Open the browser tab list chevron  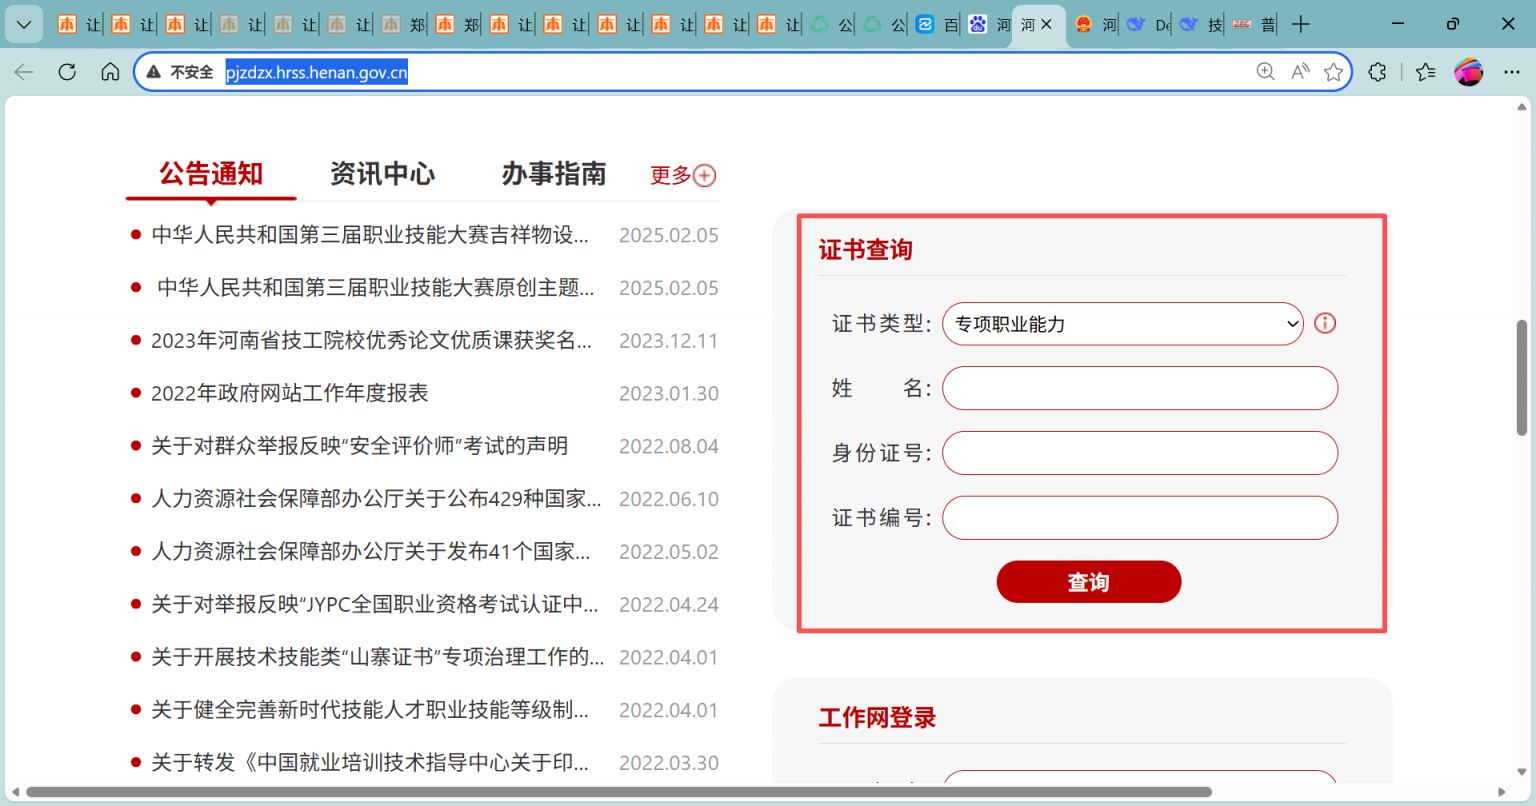24,24
